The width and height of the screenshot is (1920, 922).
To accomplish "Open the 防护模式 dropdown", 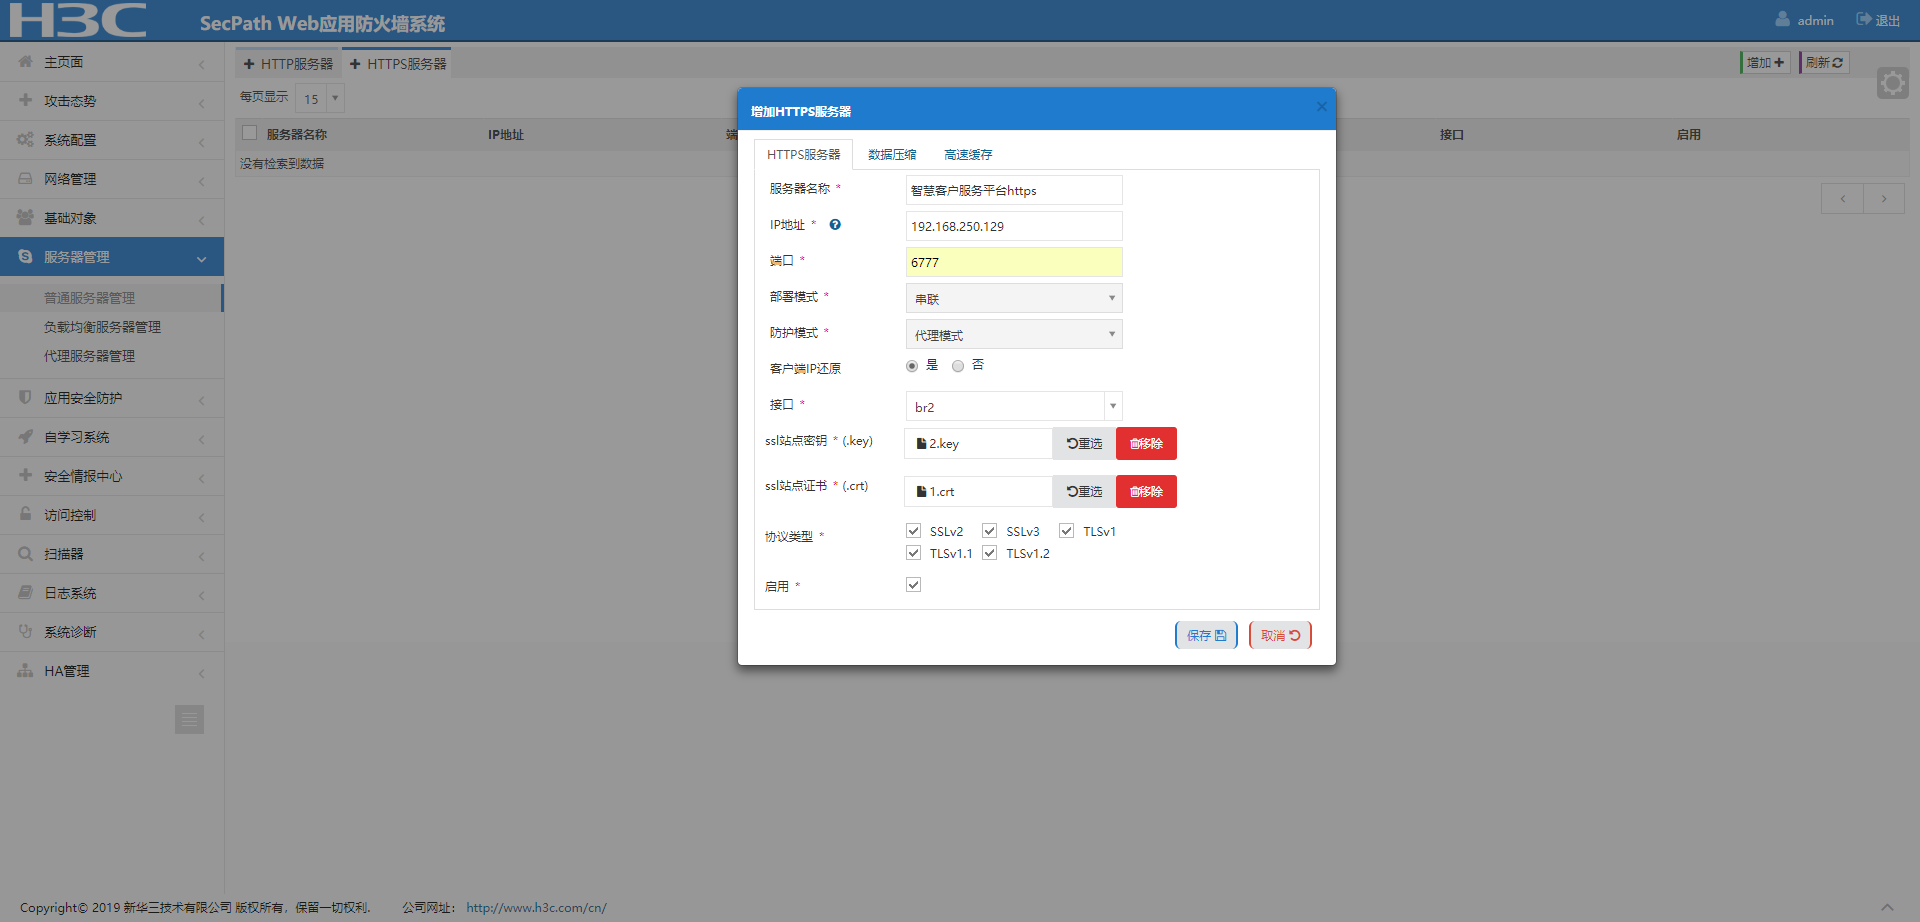I will pyautogui.click(x=1014, y=334).
